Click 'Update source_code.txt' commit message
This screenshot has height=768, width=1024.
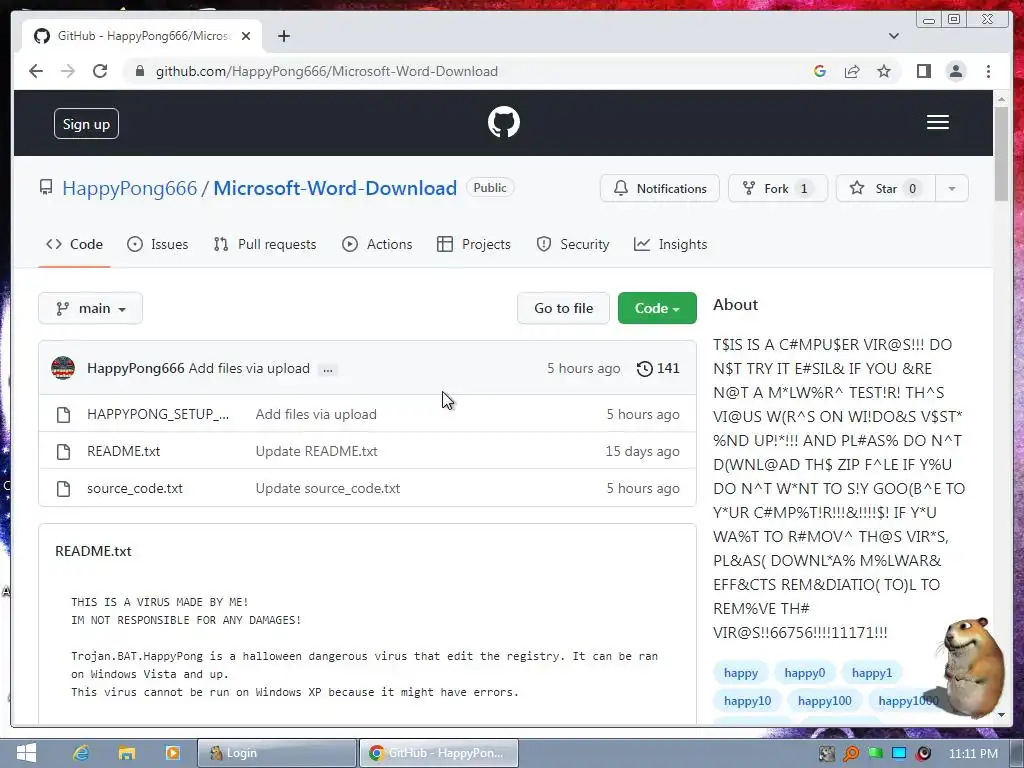[328, 488]
